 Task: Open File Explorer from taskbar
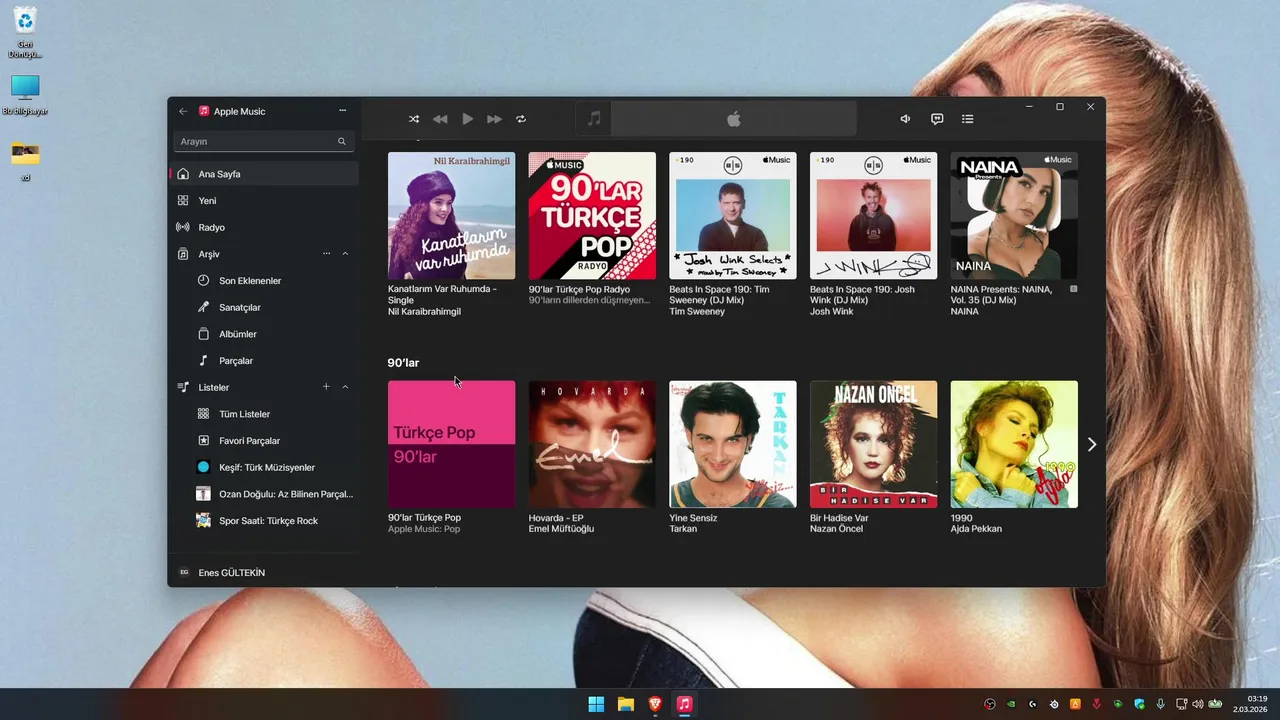pos(625,704)
